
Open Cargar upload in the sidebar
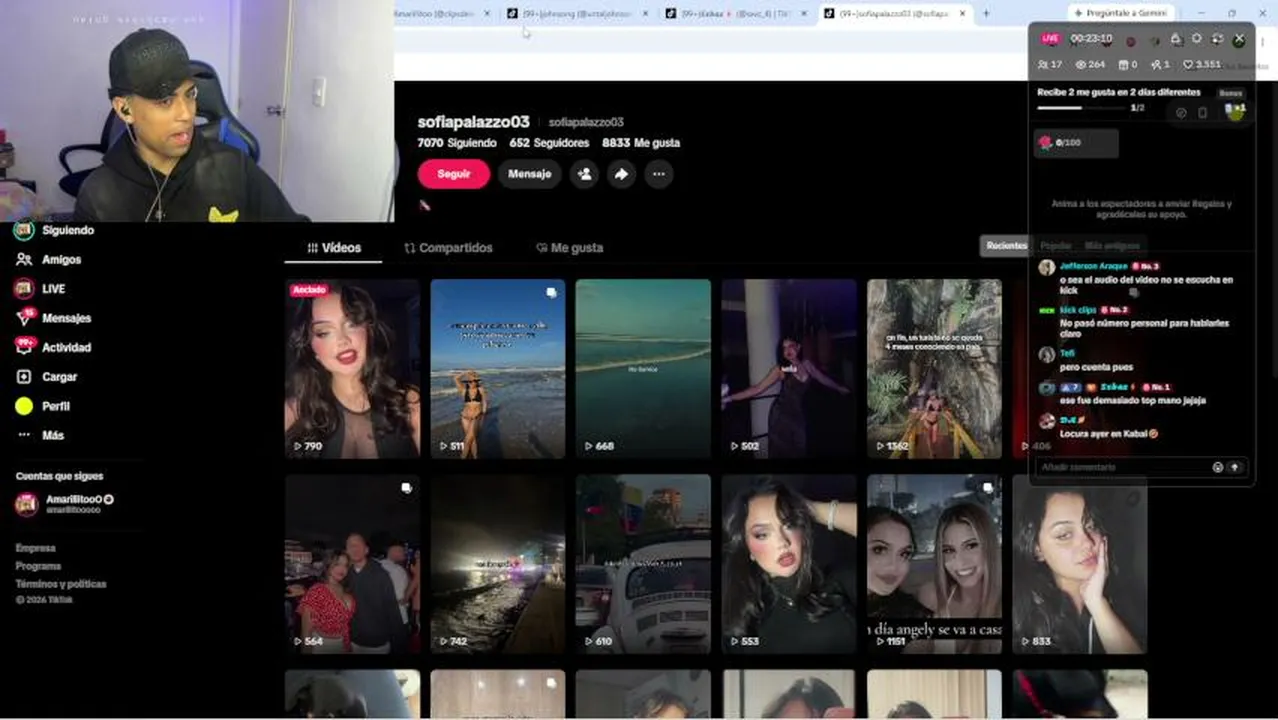(47, 377)
